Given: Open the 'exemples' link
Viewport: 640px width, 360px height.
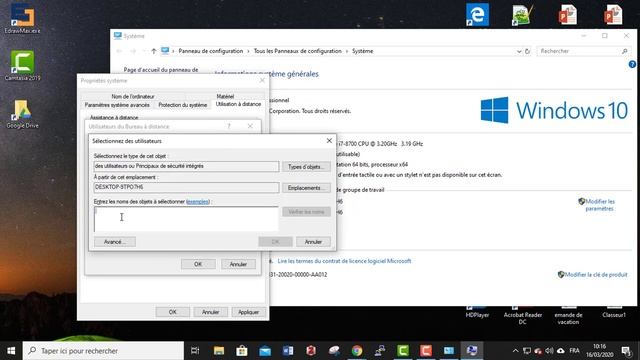Looking at the screenshot, I should [198, 202].
